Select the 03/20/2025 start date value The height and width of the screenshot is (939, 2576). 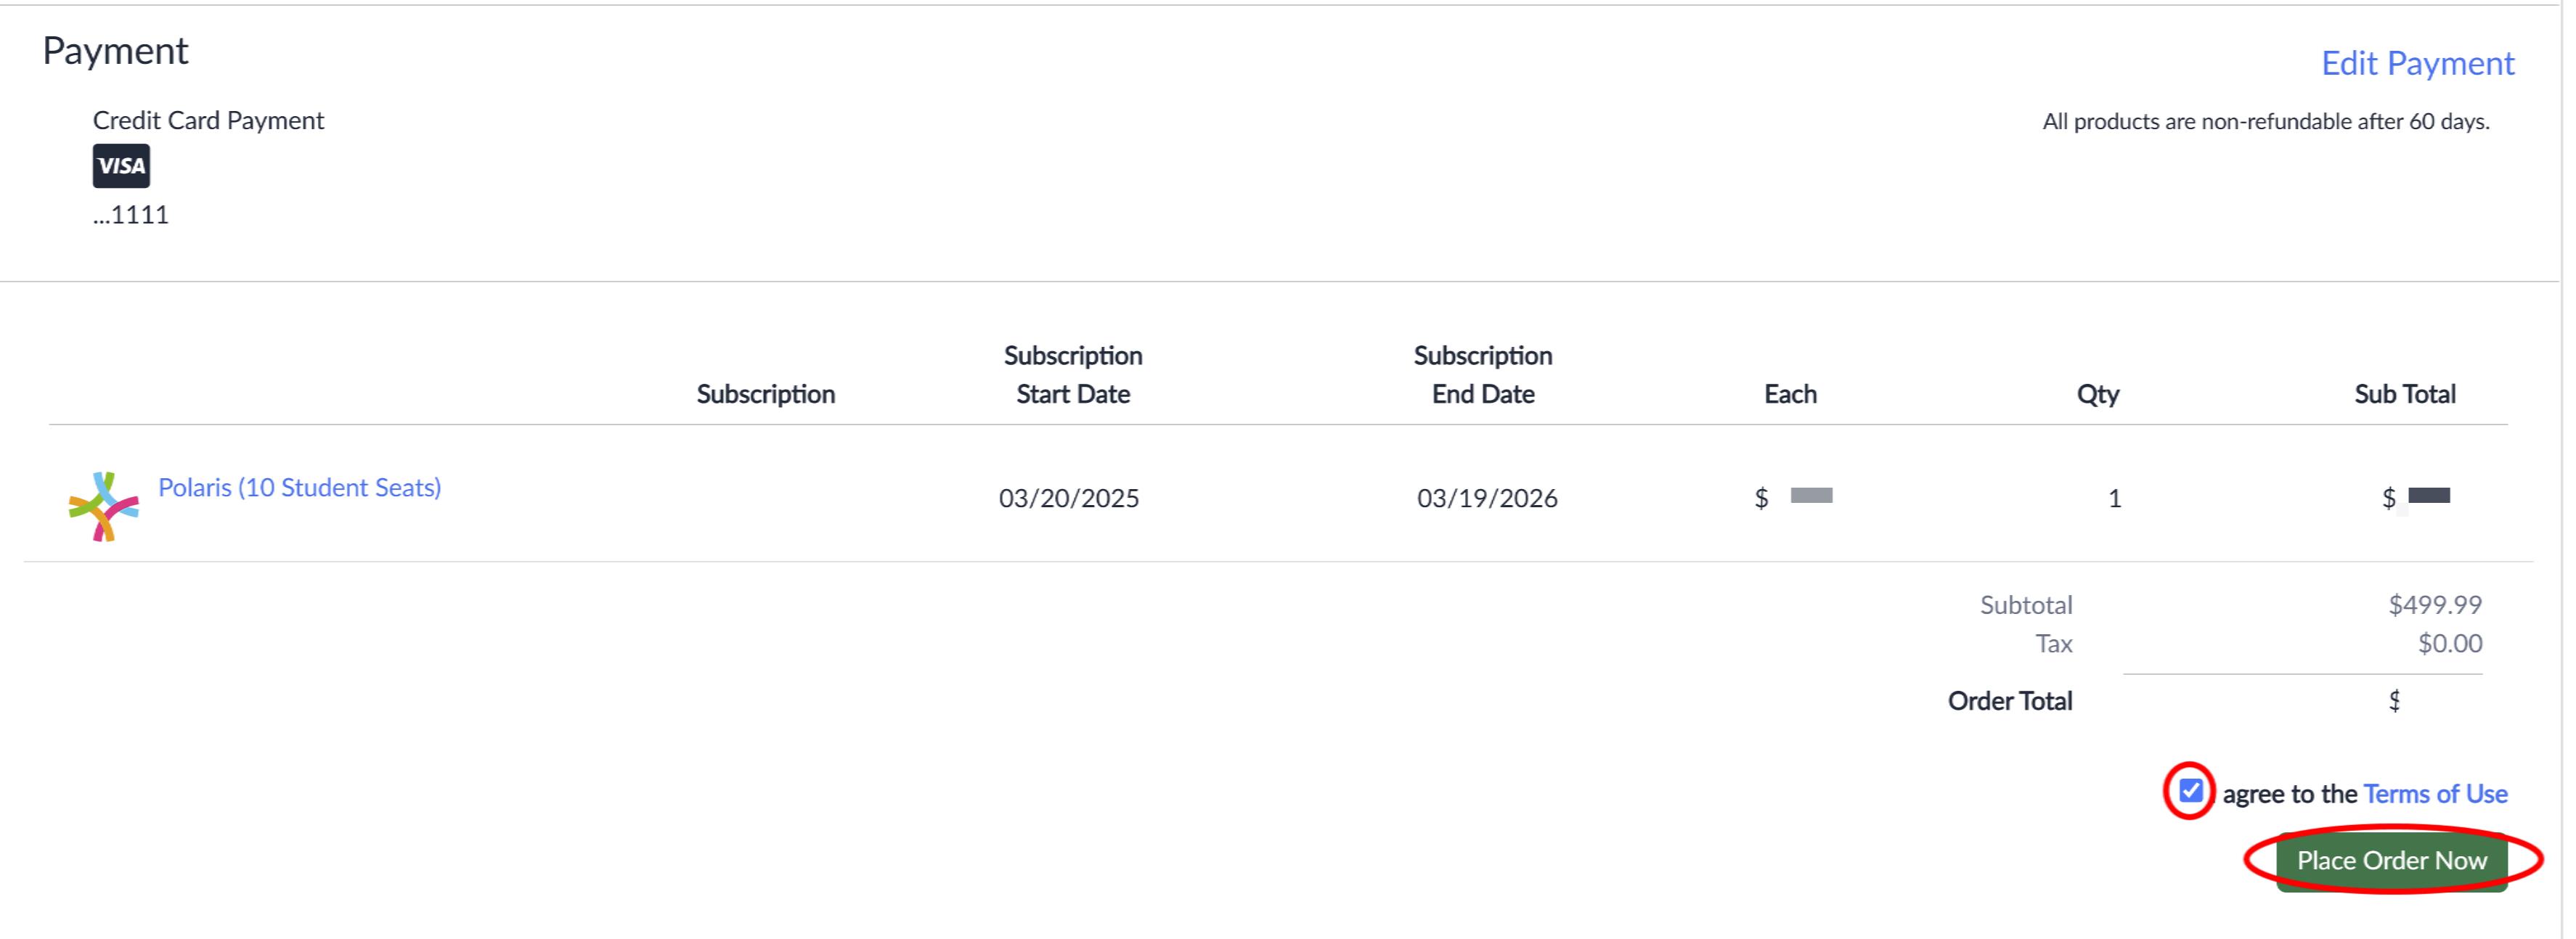[1069, 498]
